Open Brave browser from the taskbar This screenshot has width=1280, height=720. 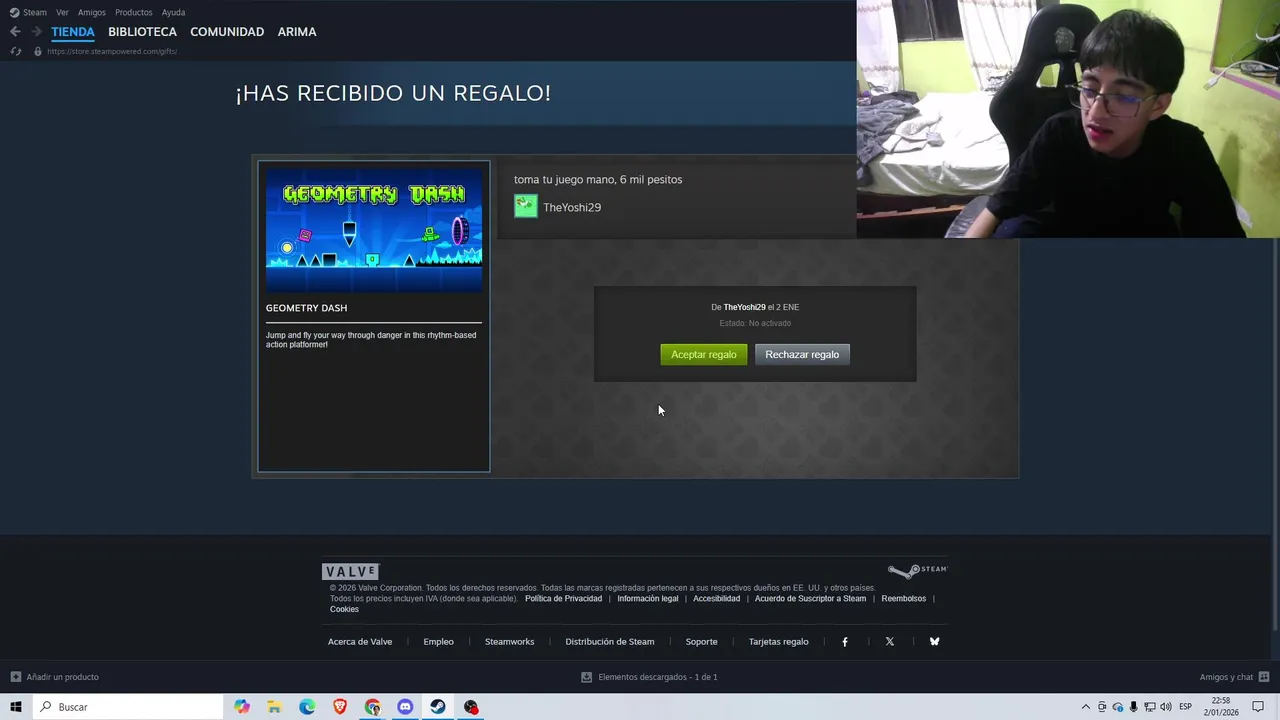(340, 707)
